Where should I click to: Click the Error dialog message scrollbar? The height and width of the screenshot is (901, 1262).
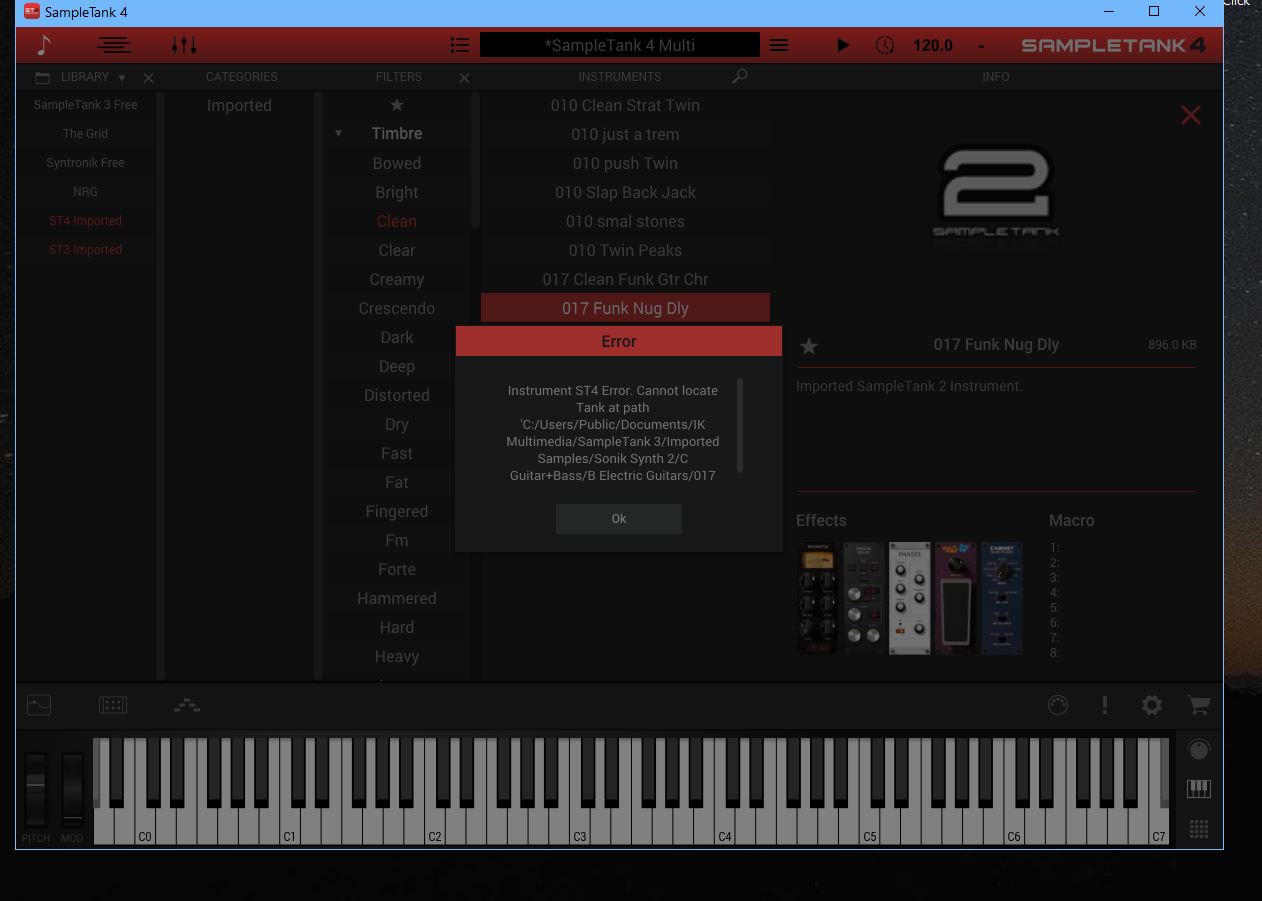[740, 425]
